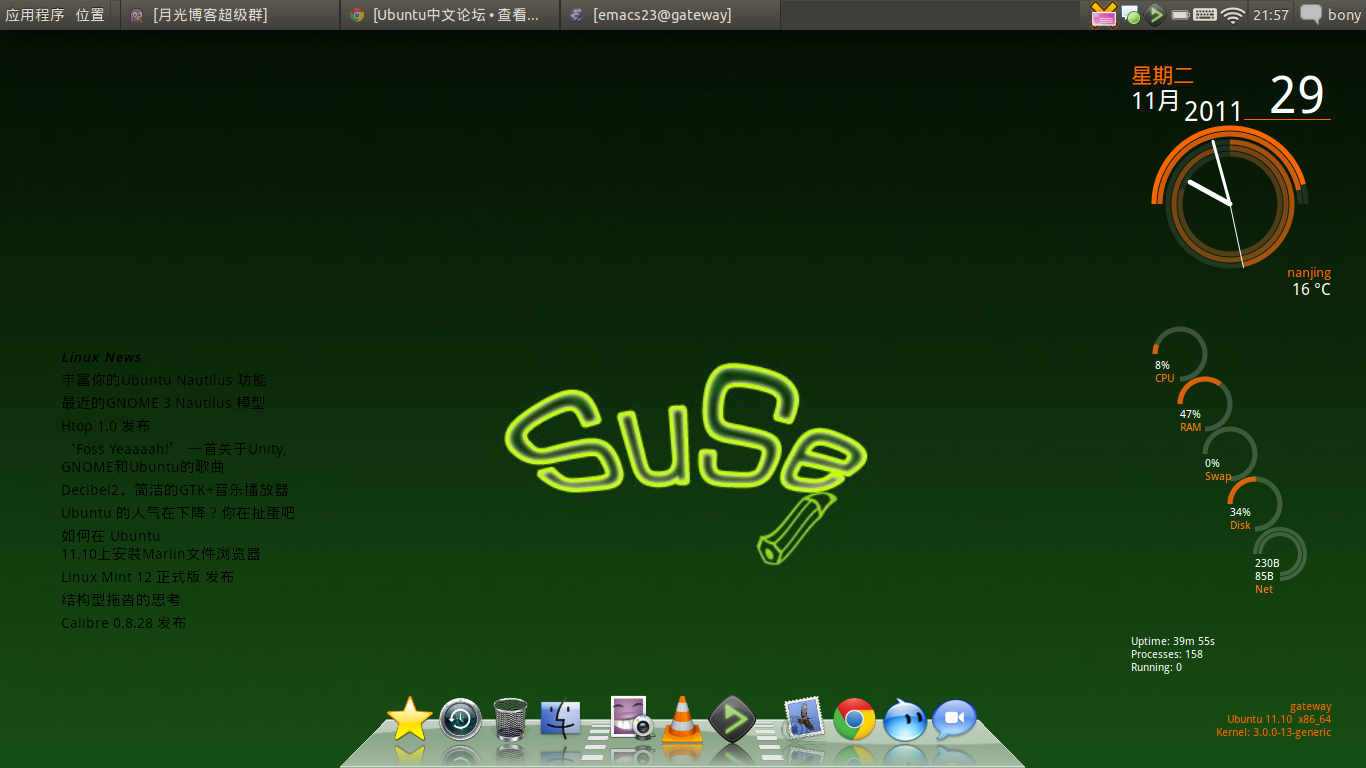Open the Wi-Fi network indicator
This screenshot has width=1366, height=768.
point(1233,15)
